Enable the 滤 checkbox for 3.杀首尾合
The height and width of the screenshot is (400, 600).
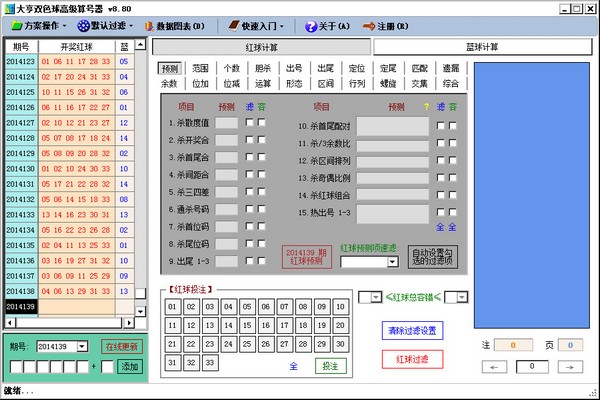tap(249, 157)
